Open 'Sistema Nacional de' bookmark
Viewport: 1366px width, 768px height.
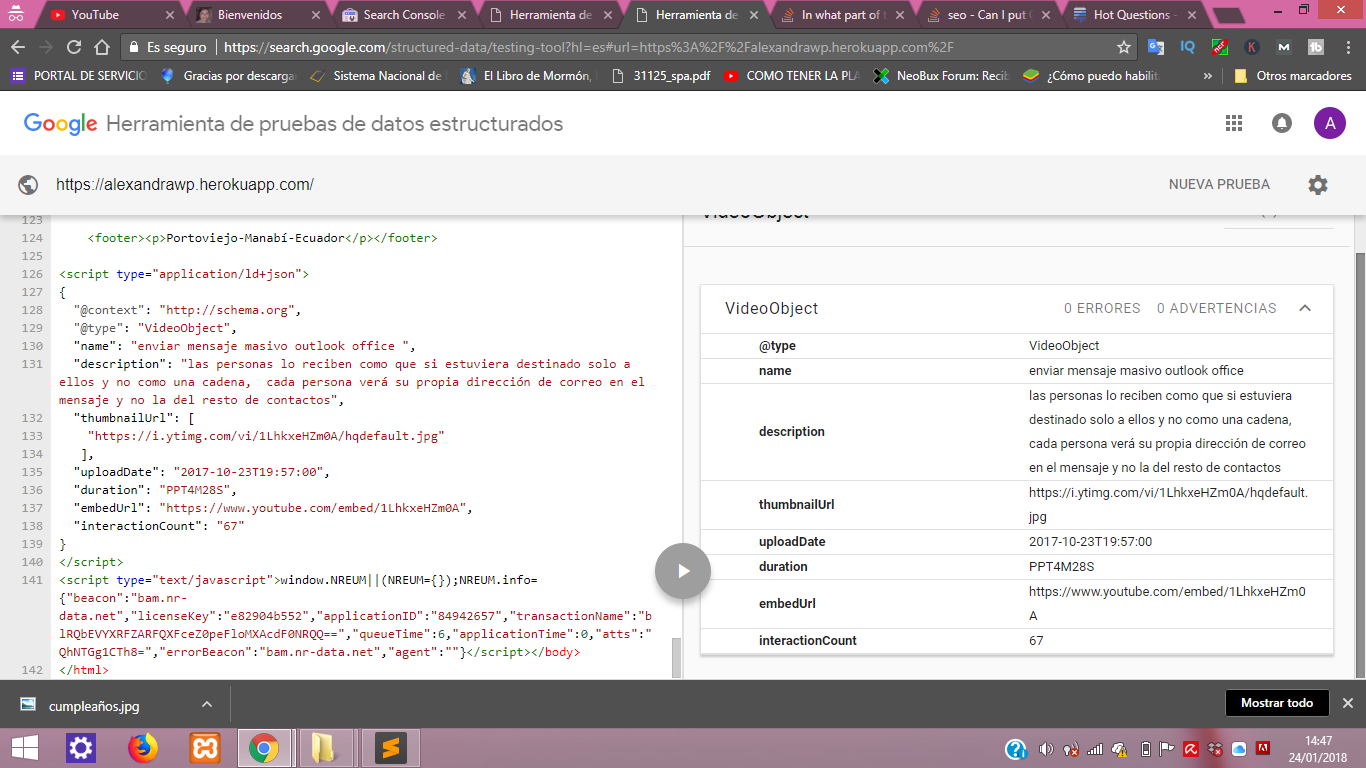pyautogui.click(x=377, y=76)
